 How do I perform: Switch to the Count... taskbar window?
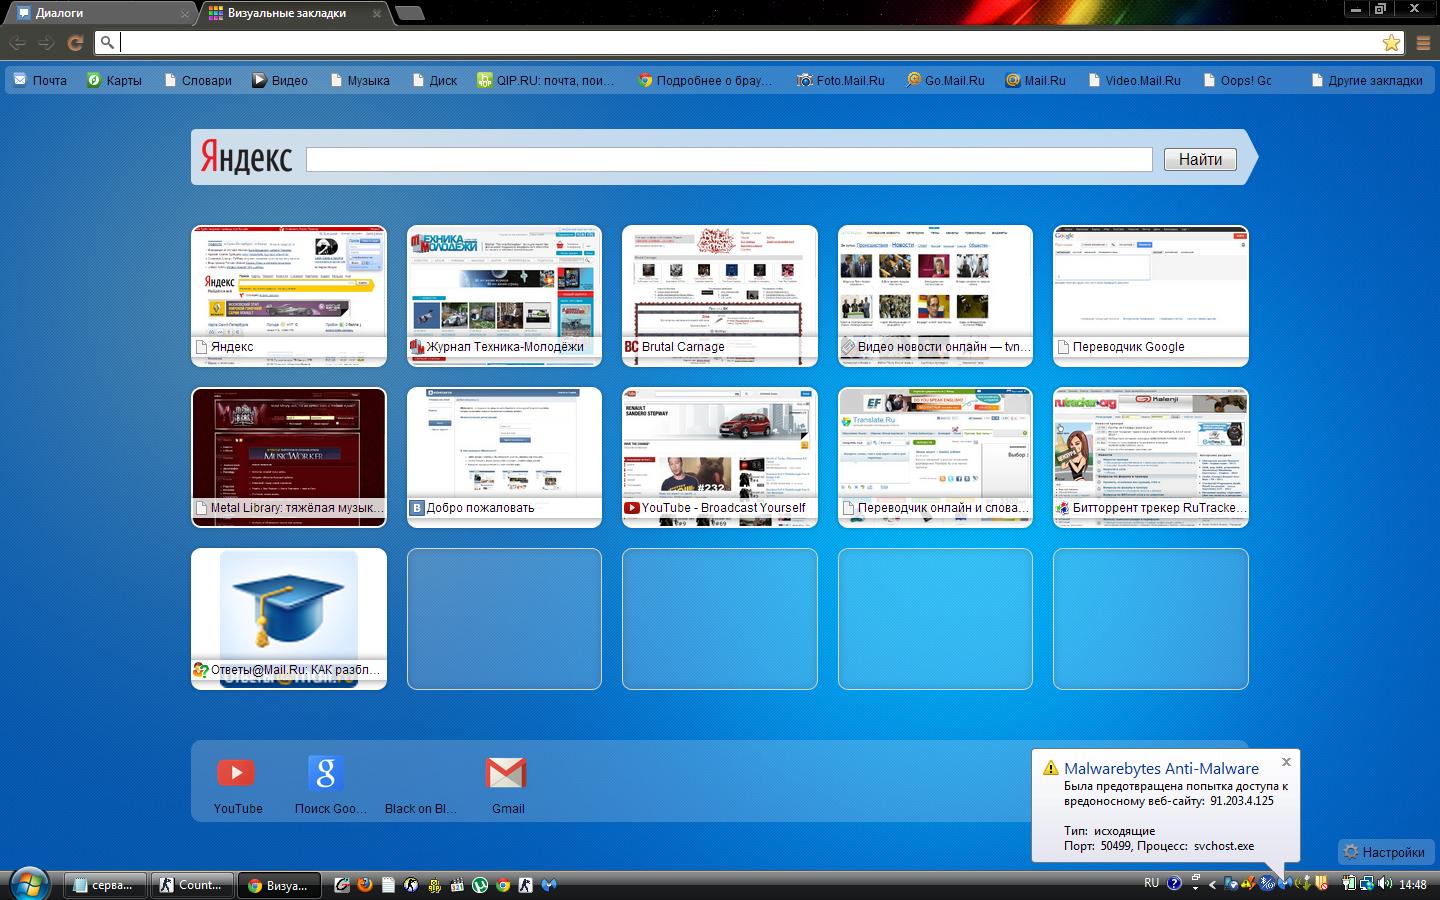tap(192, 885)
